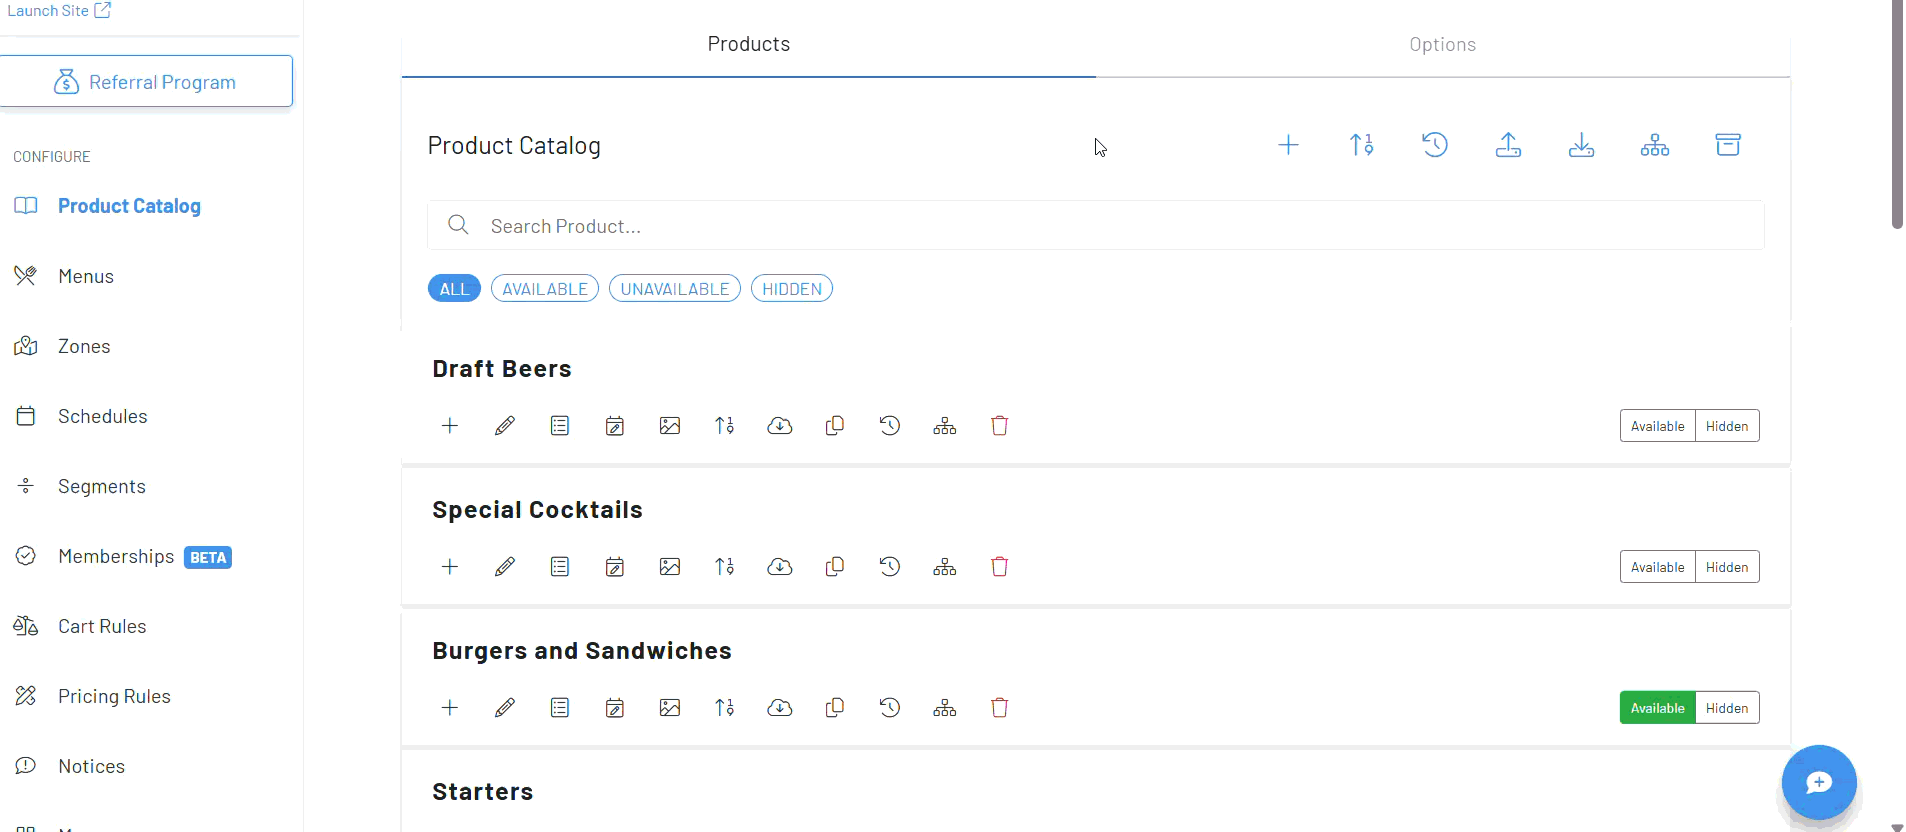Open the catalog history clock icon
The height and width of the screenshot is (832, 1906).
(x=1435, y=145)
